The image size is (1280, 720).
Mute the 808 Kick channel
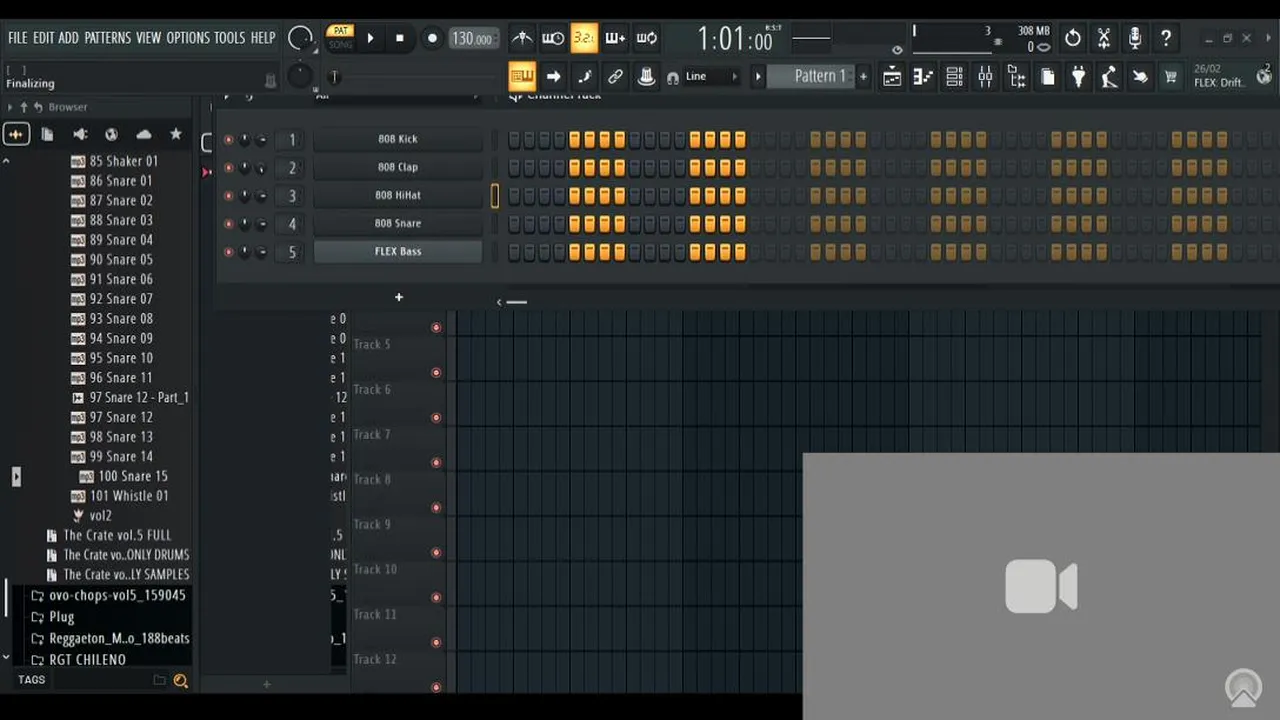pyautogui.click(x=228, y=140)
